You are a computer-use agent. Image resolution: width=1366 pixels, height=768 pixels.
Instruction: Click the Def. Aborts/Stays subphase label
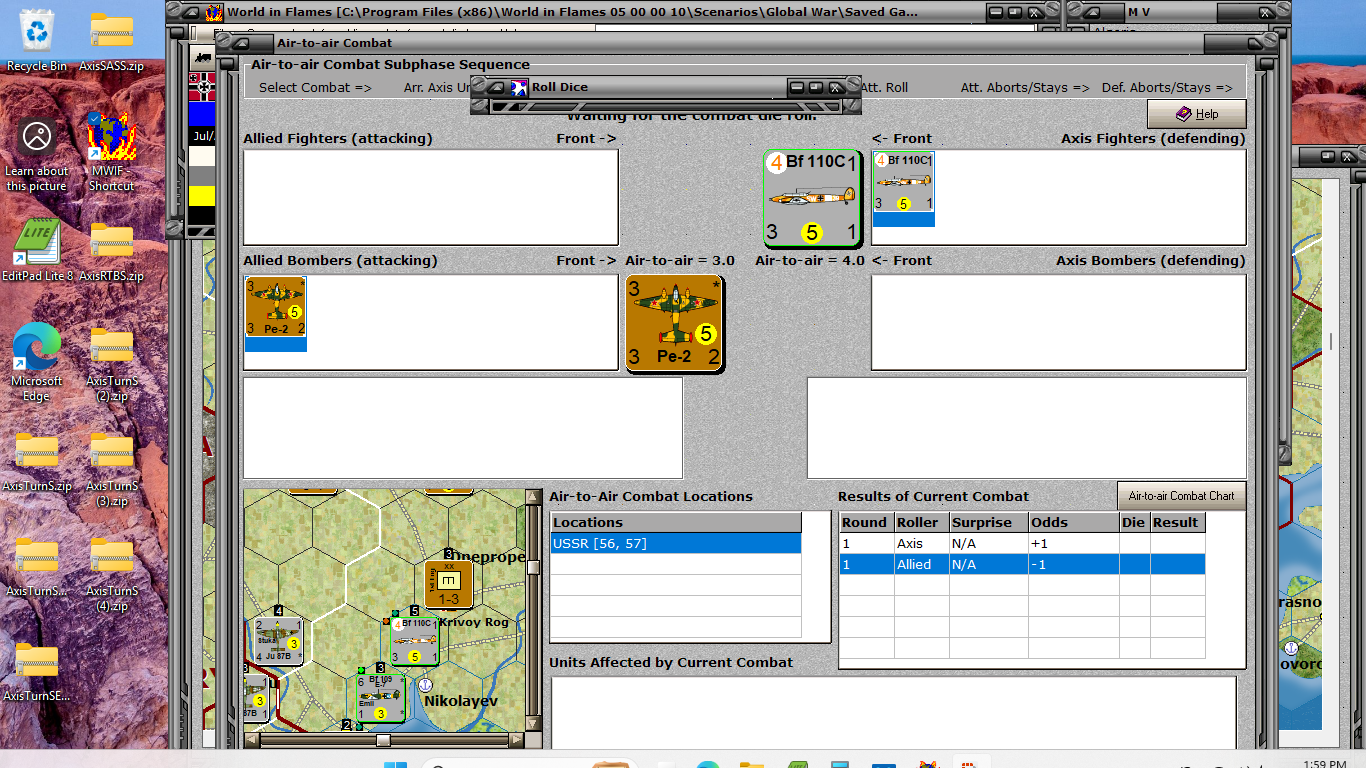click(1167, 87)
